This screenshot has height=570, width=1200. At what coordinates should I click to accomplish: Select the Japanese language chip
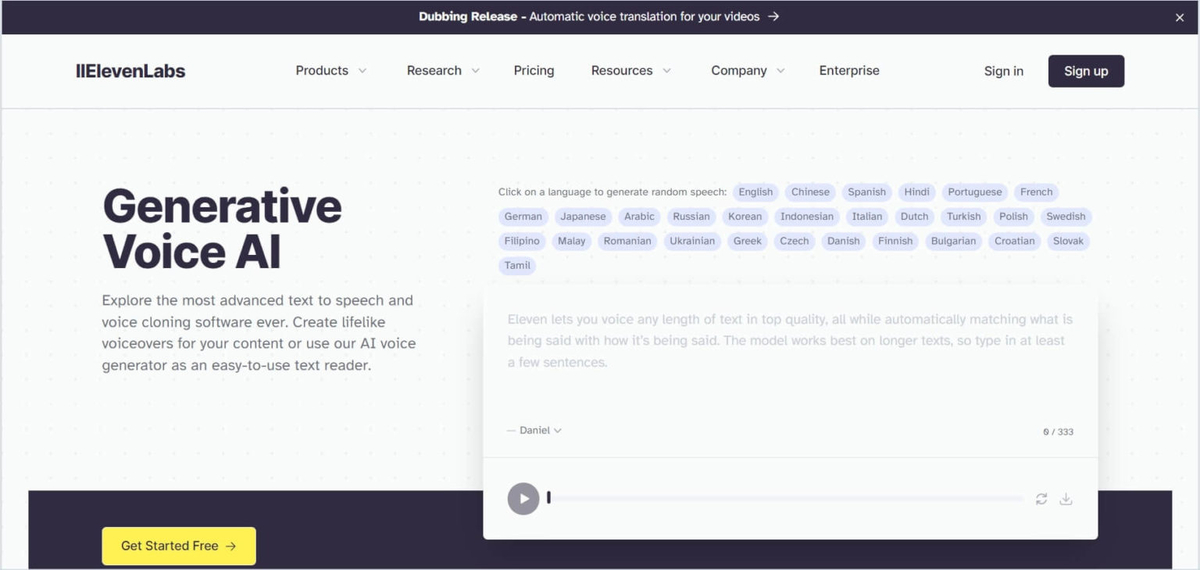583,216
